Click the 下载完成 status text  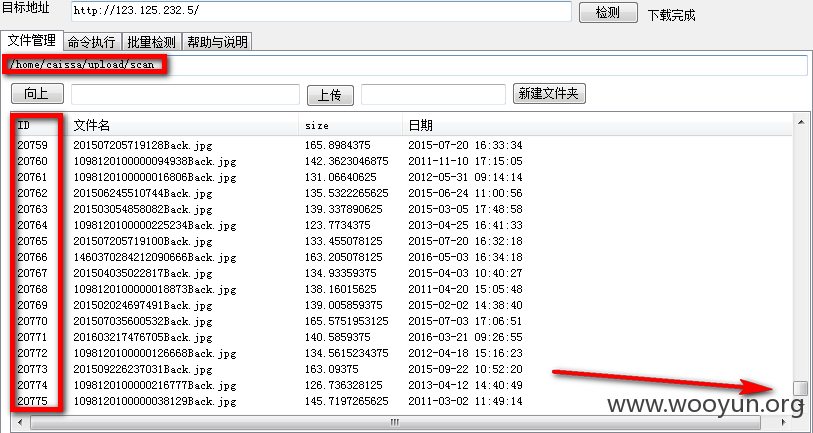(x=671, y=15)
